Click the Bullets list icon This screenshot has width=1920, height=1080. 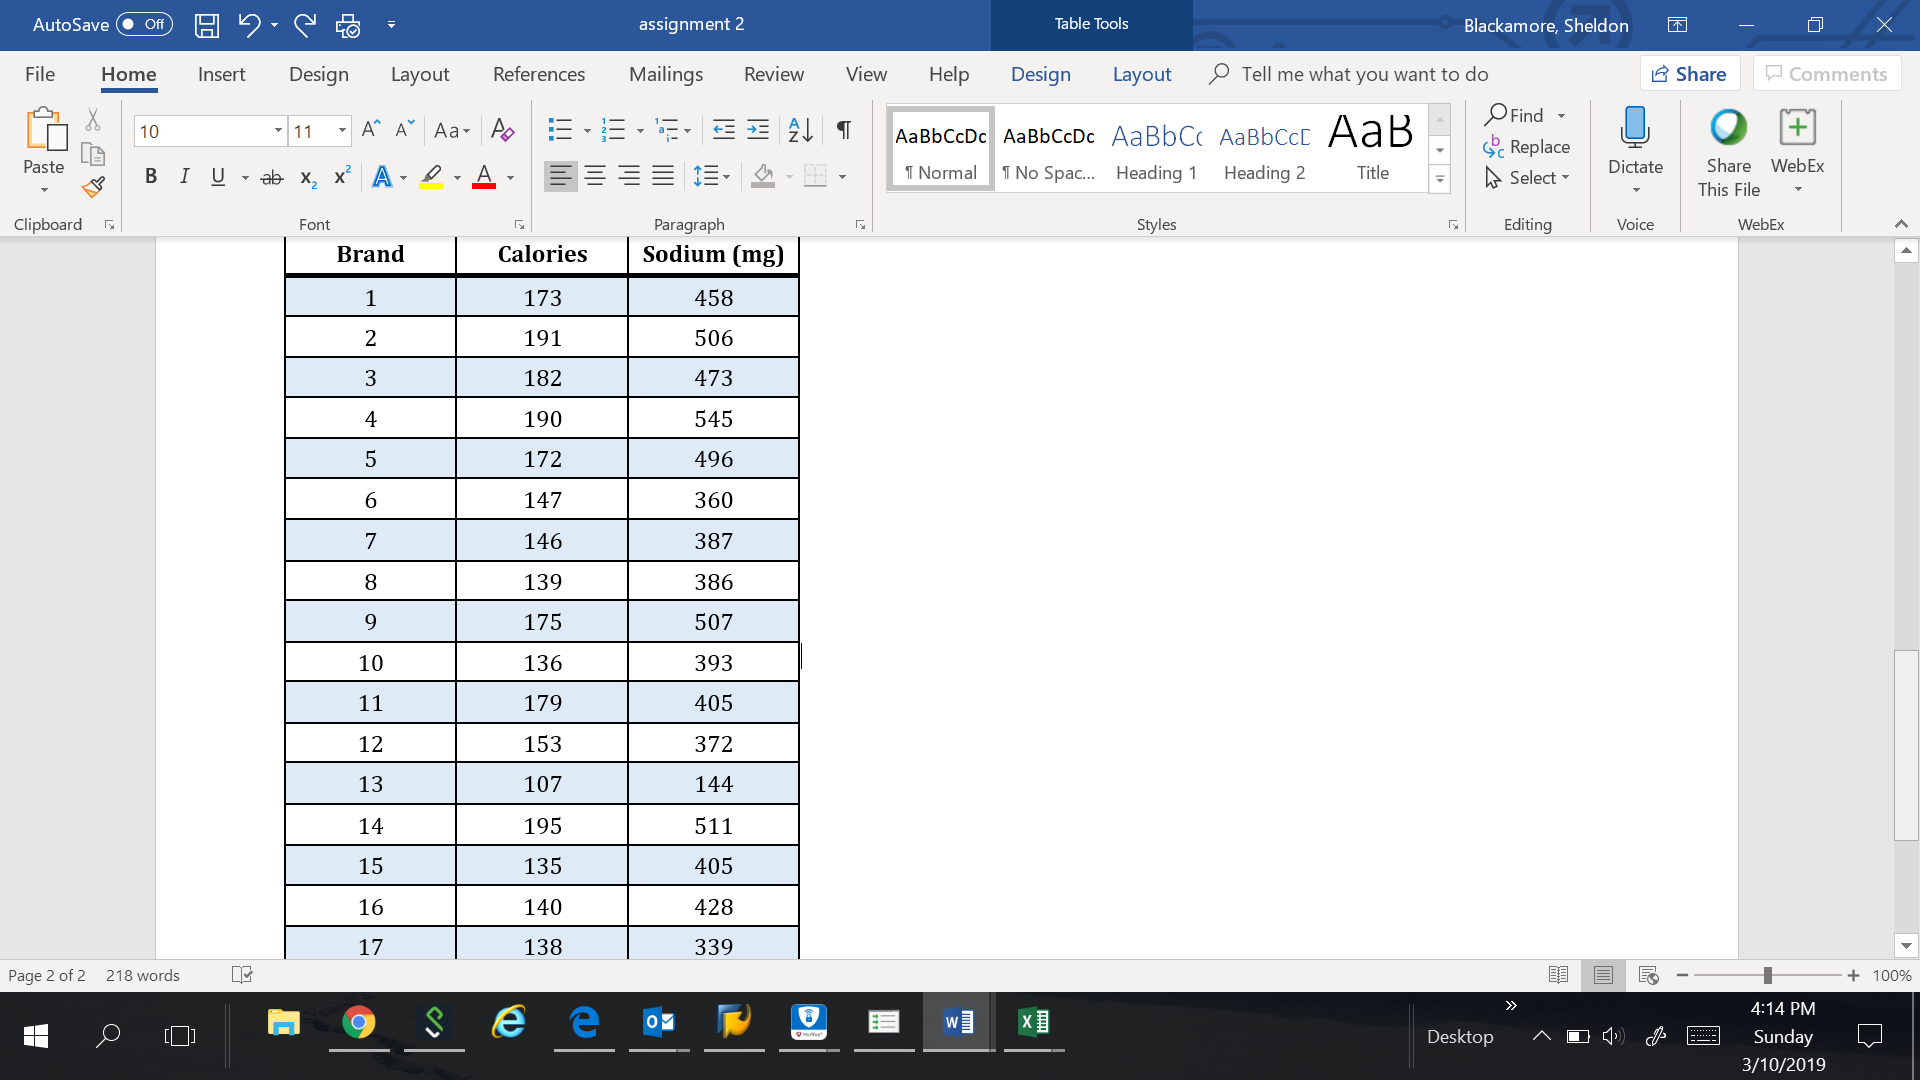pos(560,130)
